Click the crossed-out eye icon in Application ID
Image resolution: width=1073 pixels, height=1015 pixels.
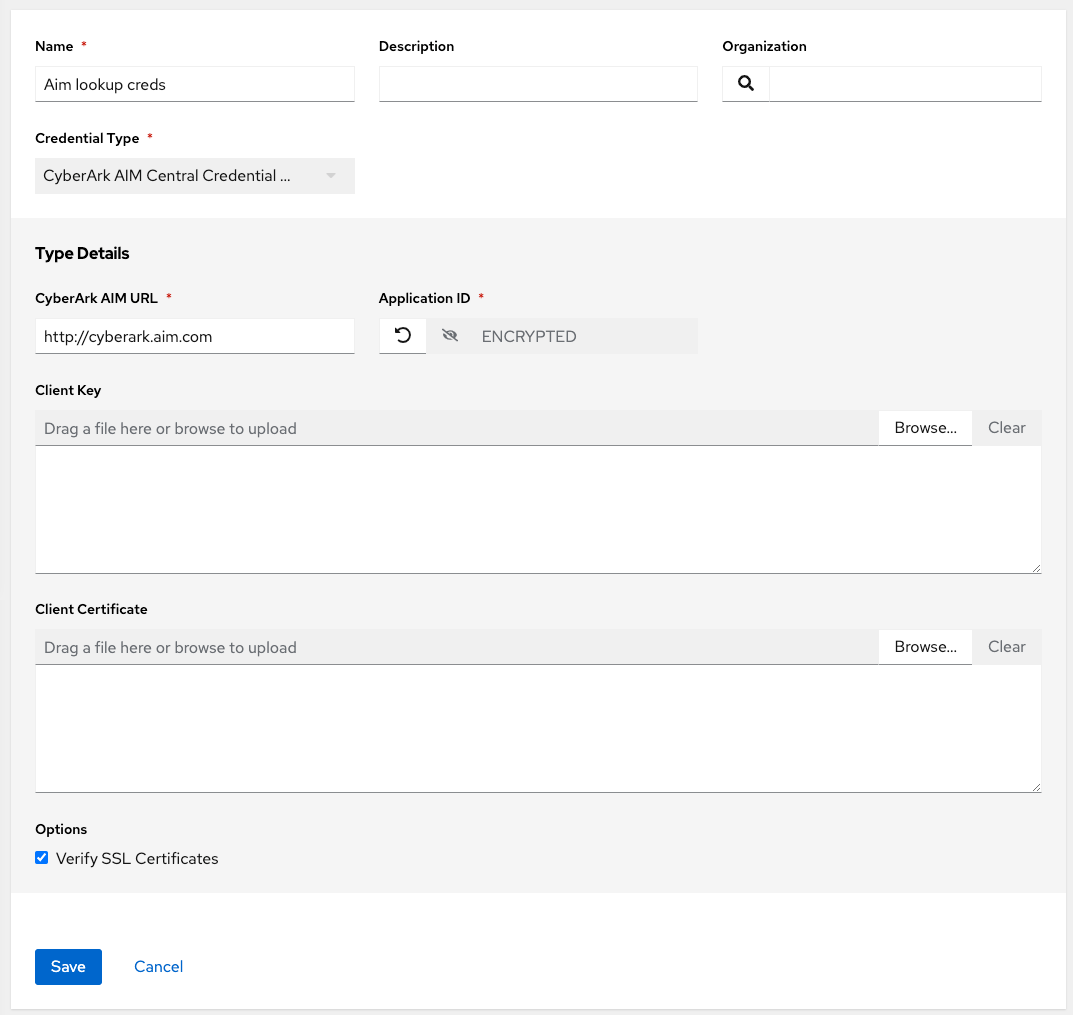(x=450, y=336)
